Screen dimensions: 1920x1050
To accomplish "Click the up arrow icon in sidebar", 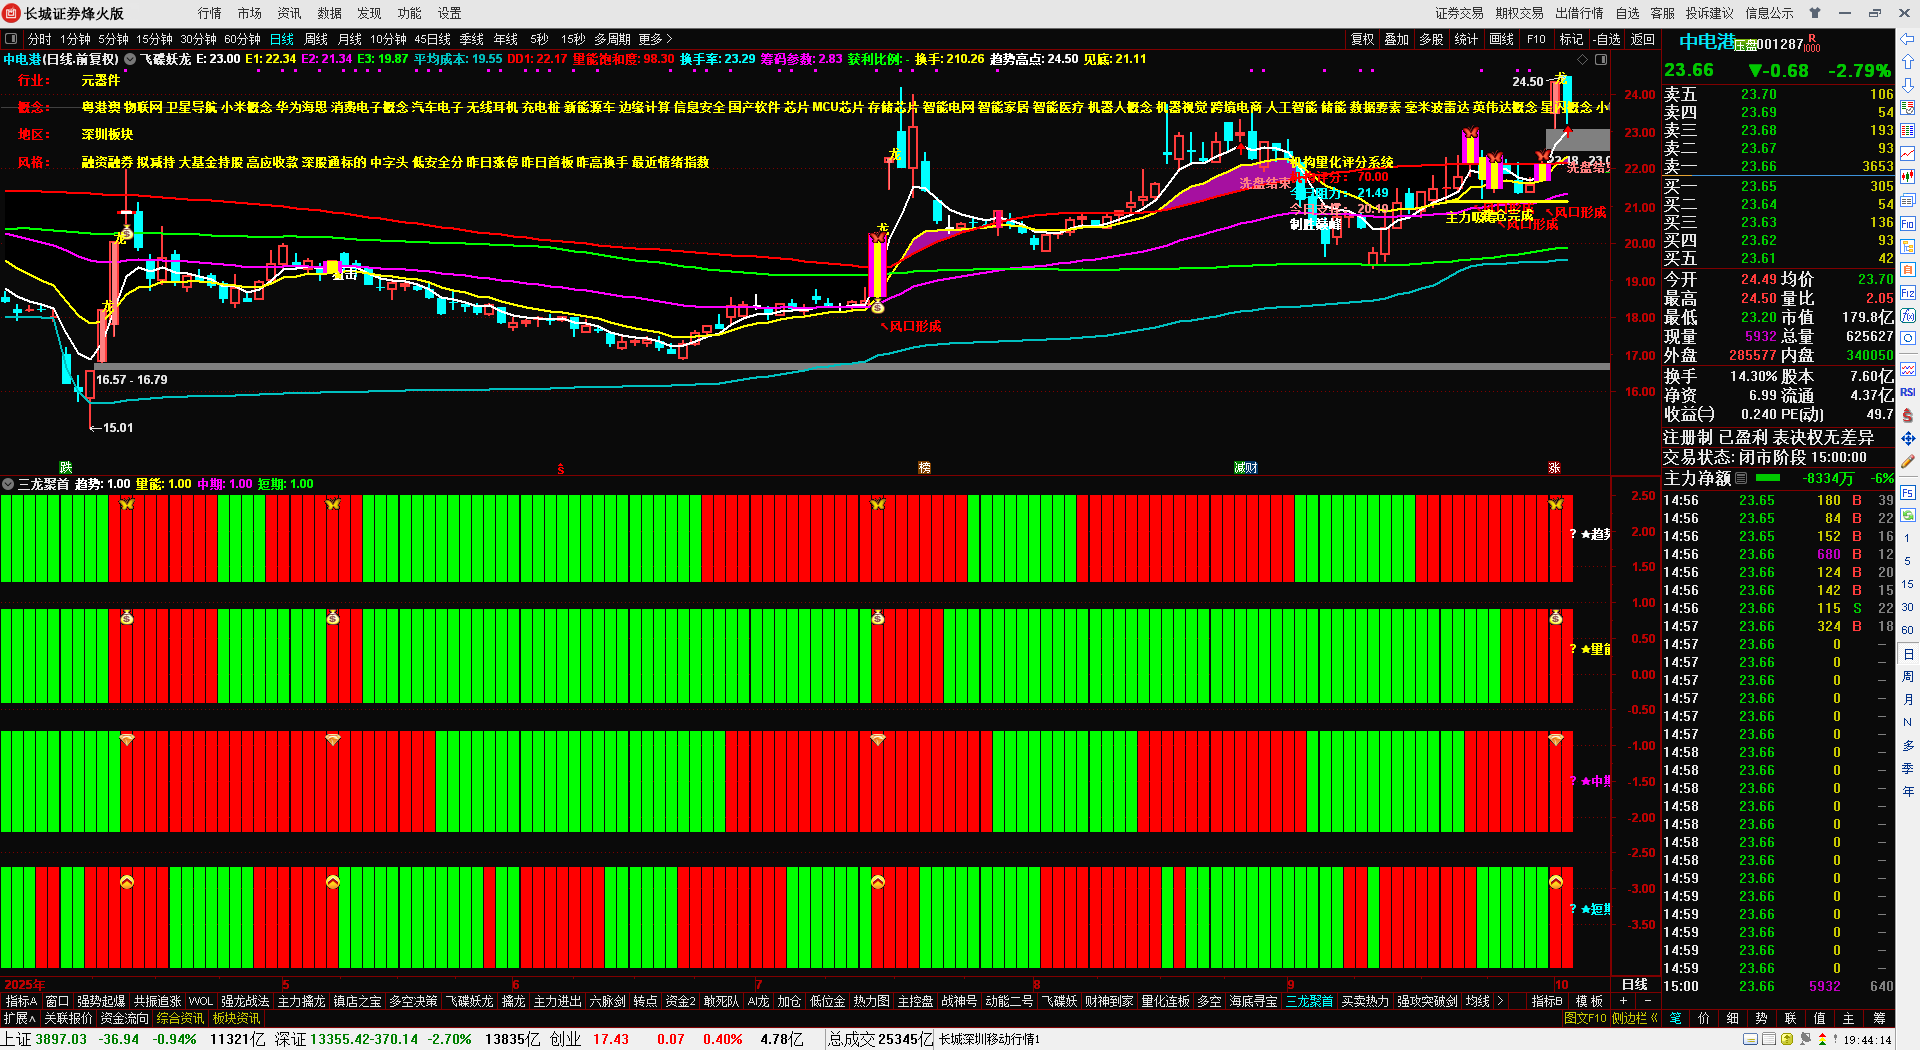I will click(1908, 62).
